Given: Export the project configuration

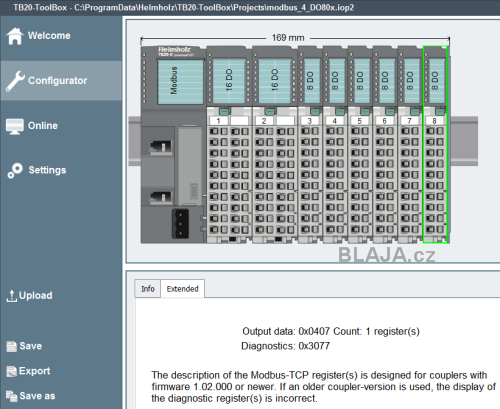Looking at the screenshot, I should pos(34,371).
